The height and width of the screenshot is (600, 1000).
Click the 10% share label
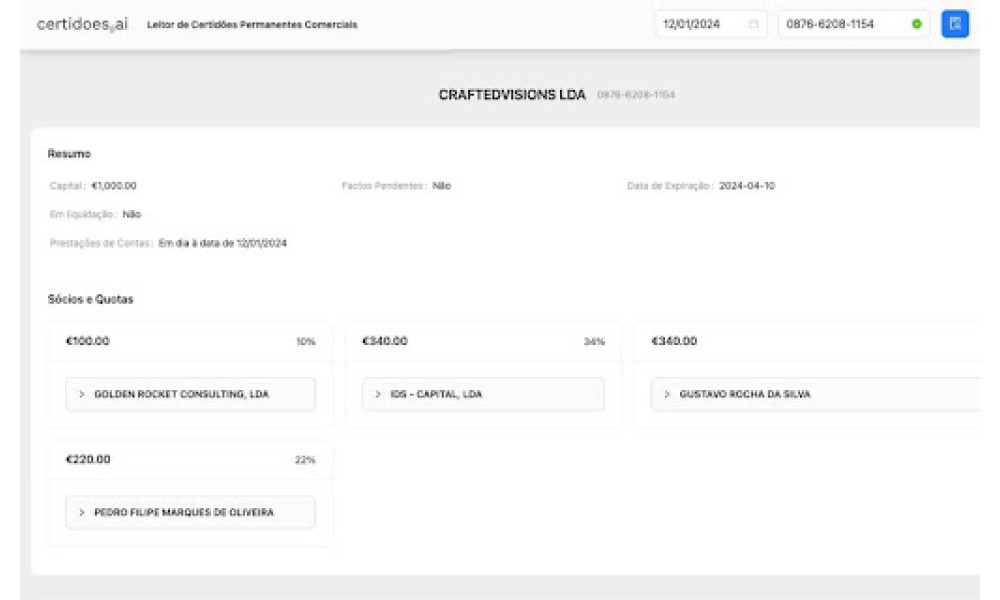305,342
